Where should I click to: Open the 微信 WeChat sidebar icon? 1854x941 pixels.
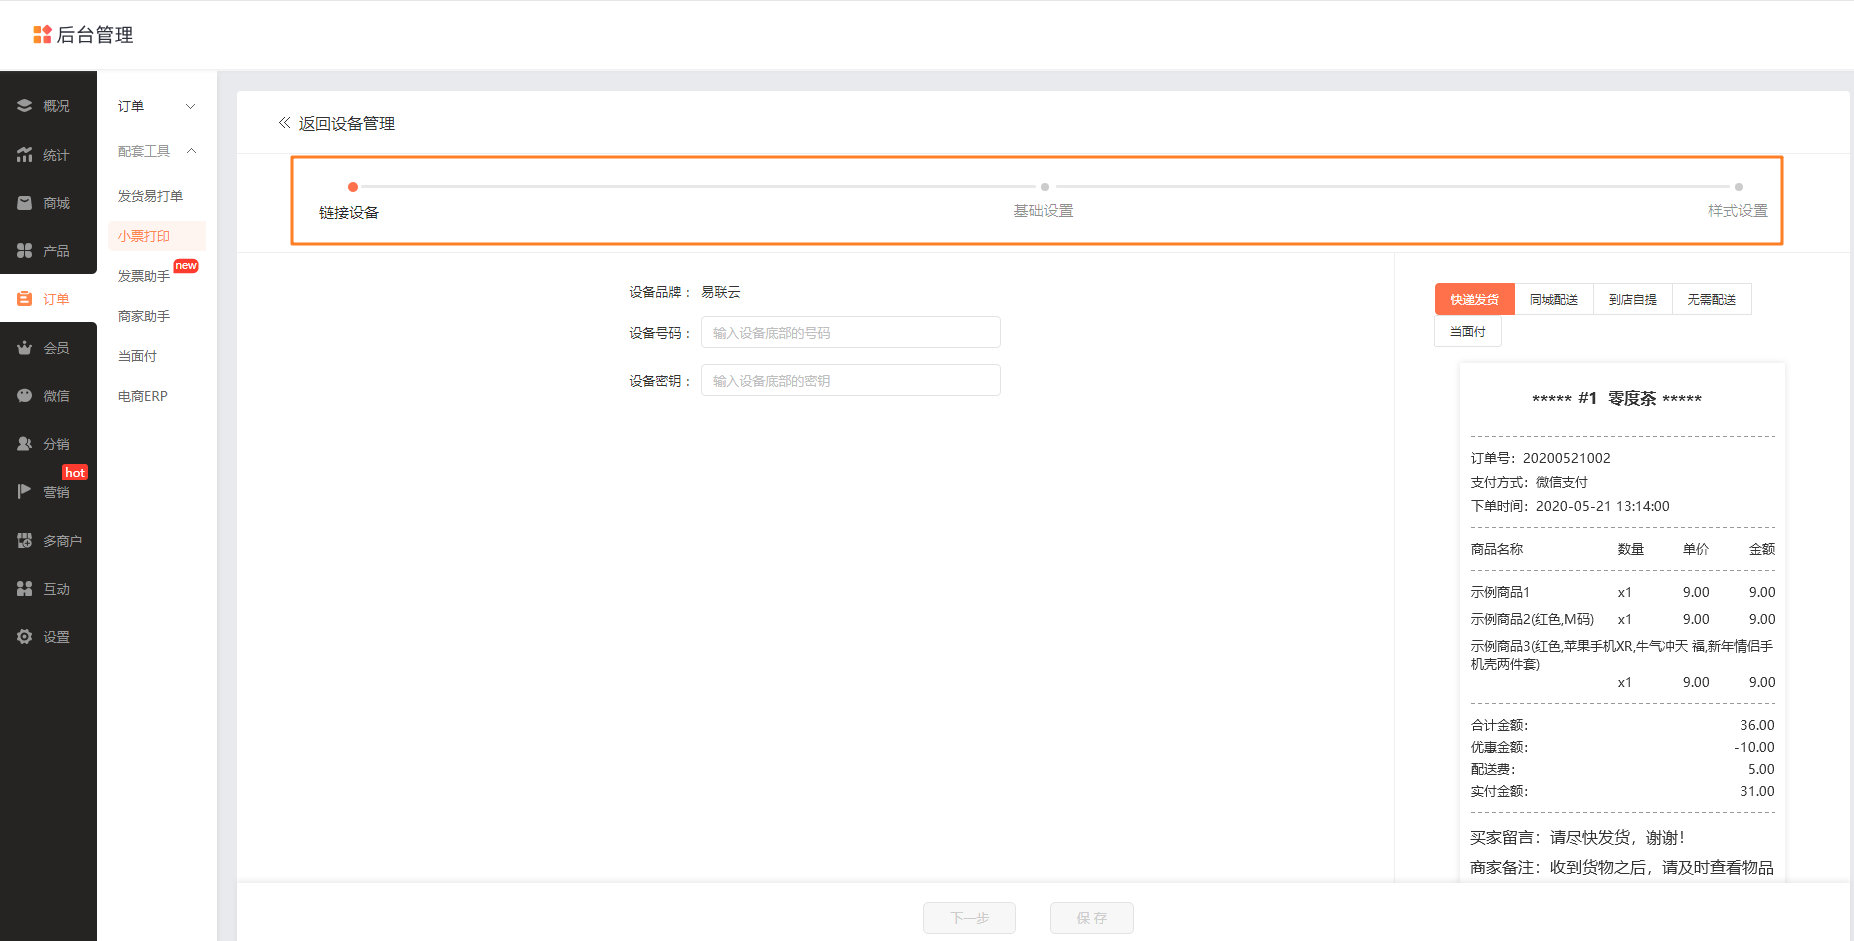coord(25,395)
